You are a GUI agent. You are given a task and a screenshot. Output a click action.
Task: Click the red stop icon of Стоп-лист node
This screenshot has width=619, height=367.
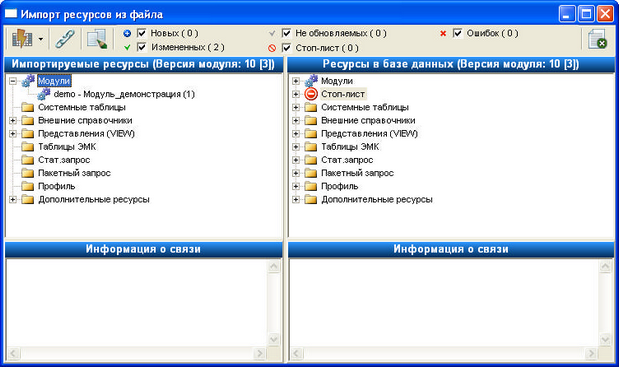point(311,94)
